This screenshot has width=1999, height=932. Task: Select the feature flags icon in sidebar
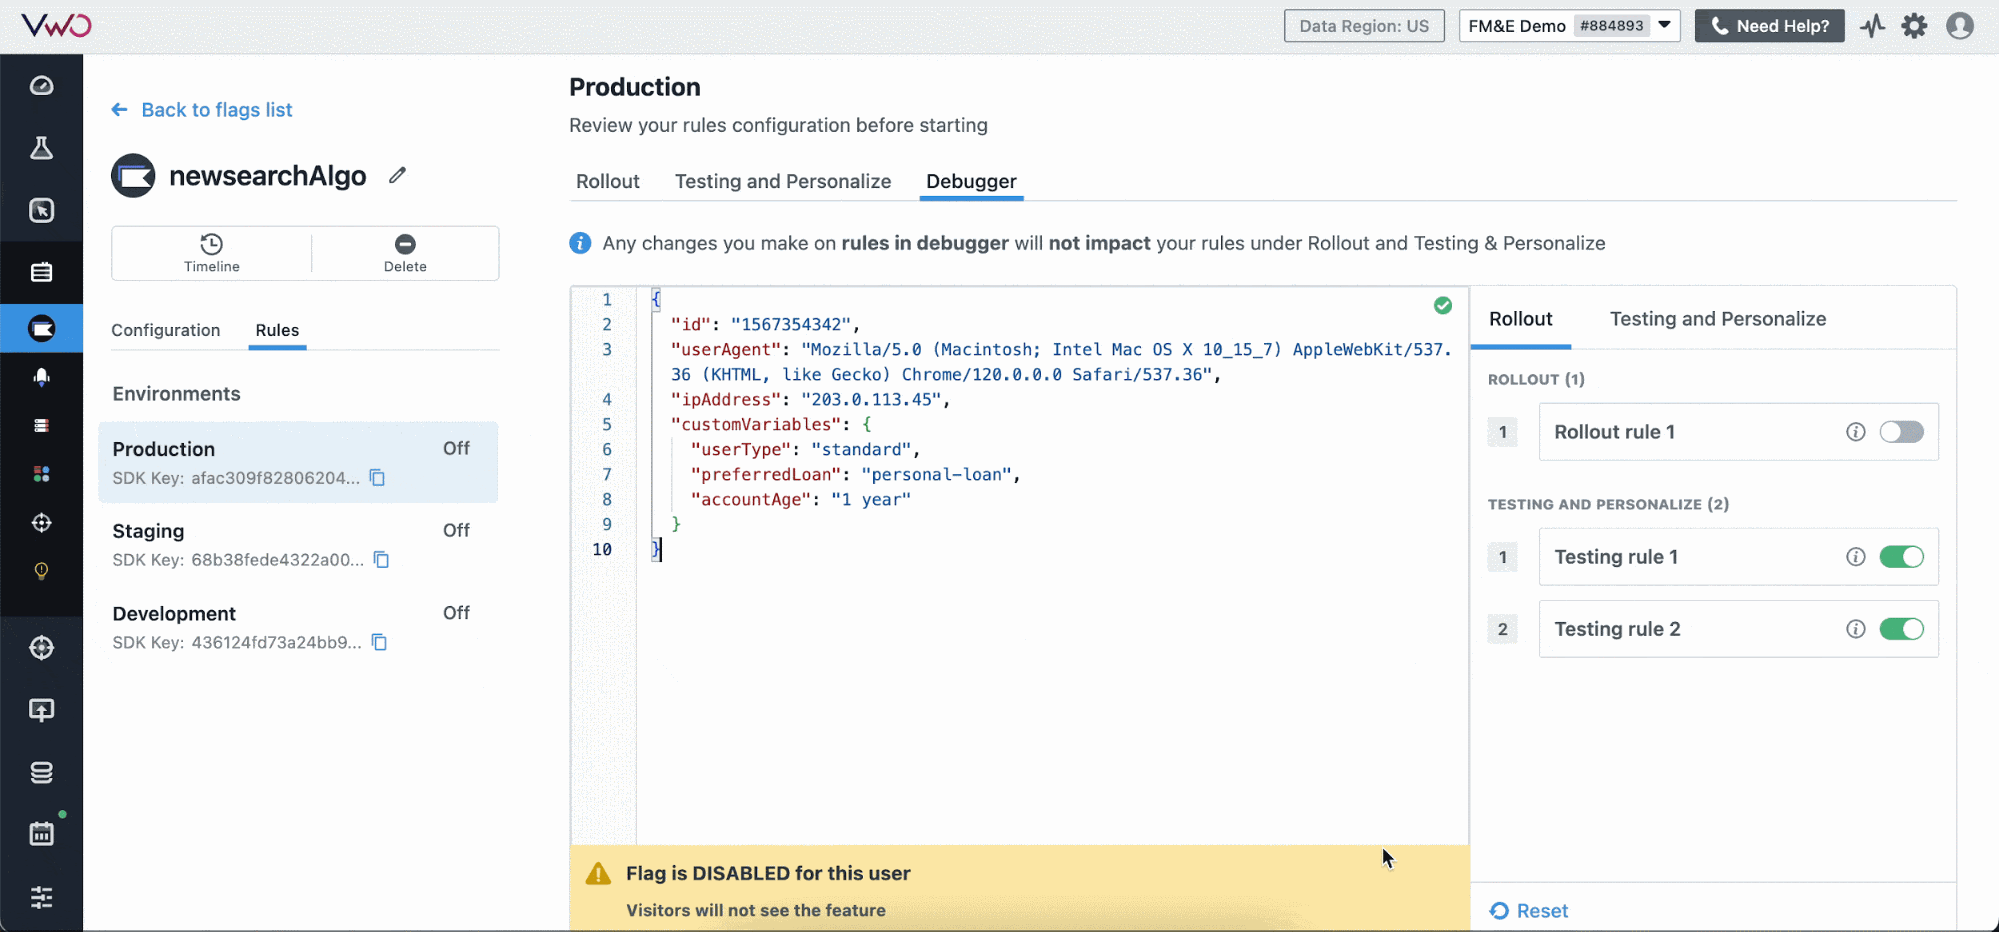(x=41, y=328)
